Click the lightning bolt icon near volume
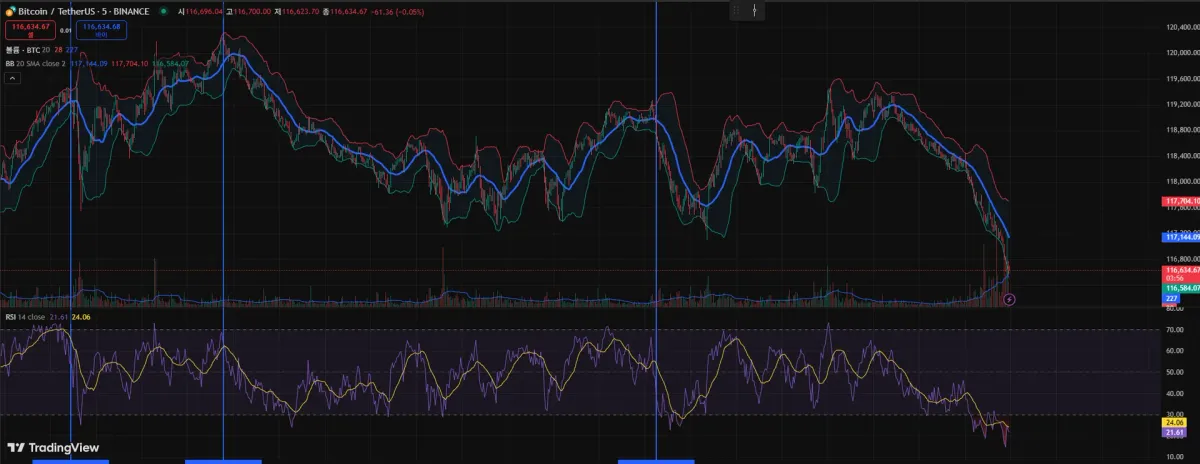 coord(1009,298)
